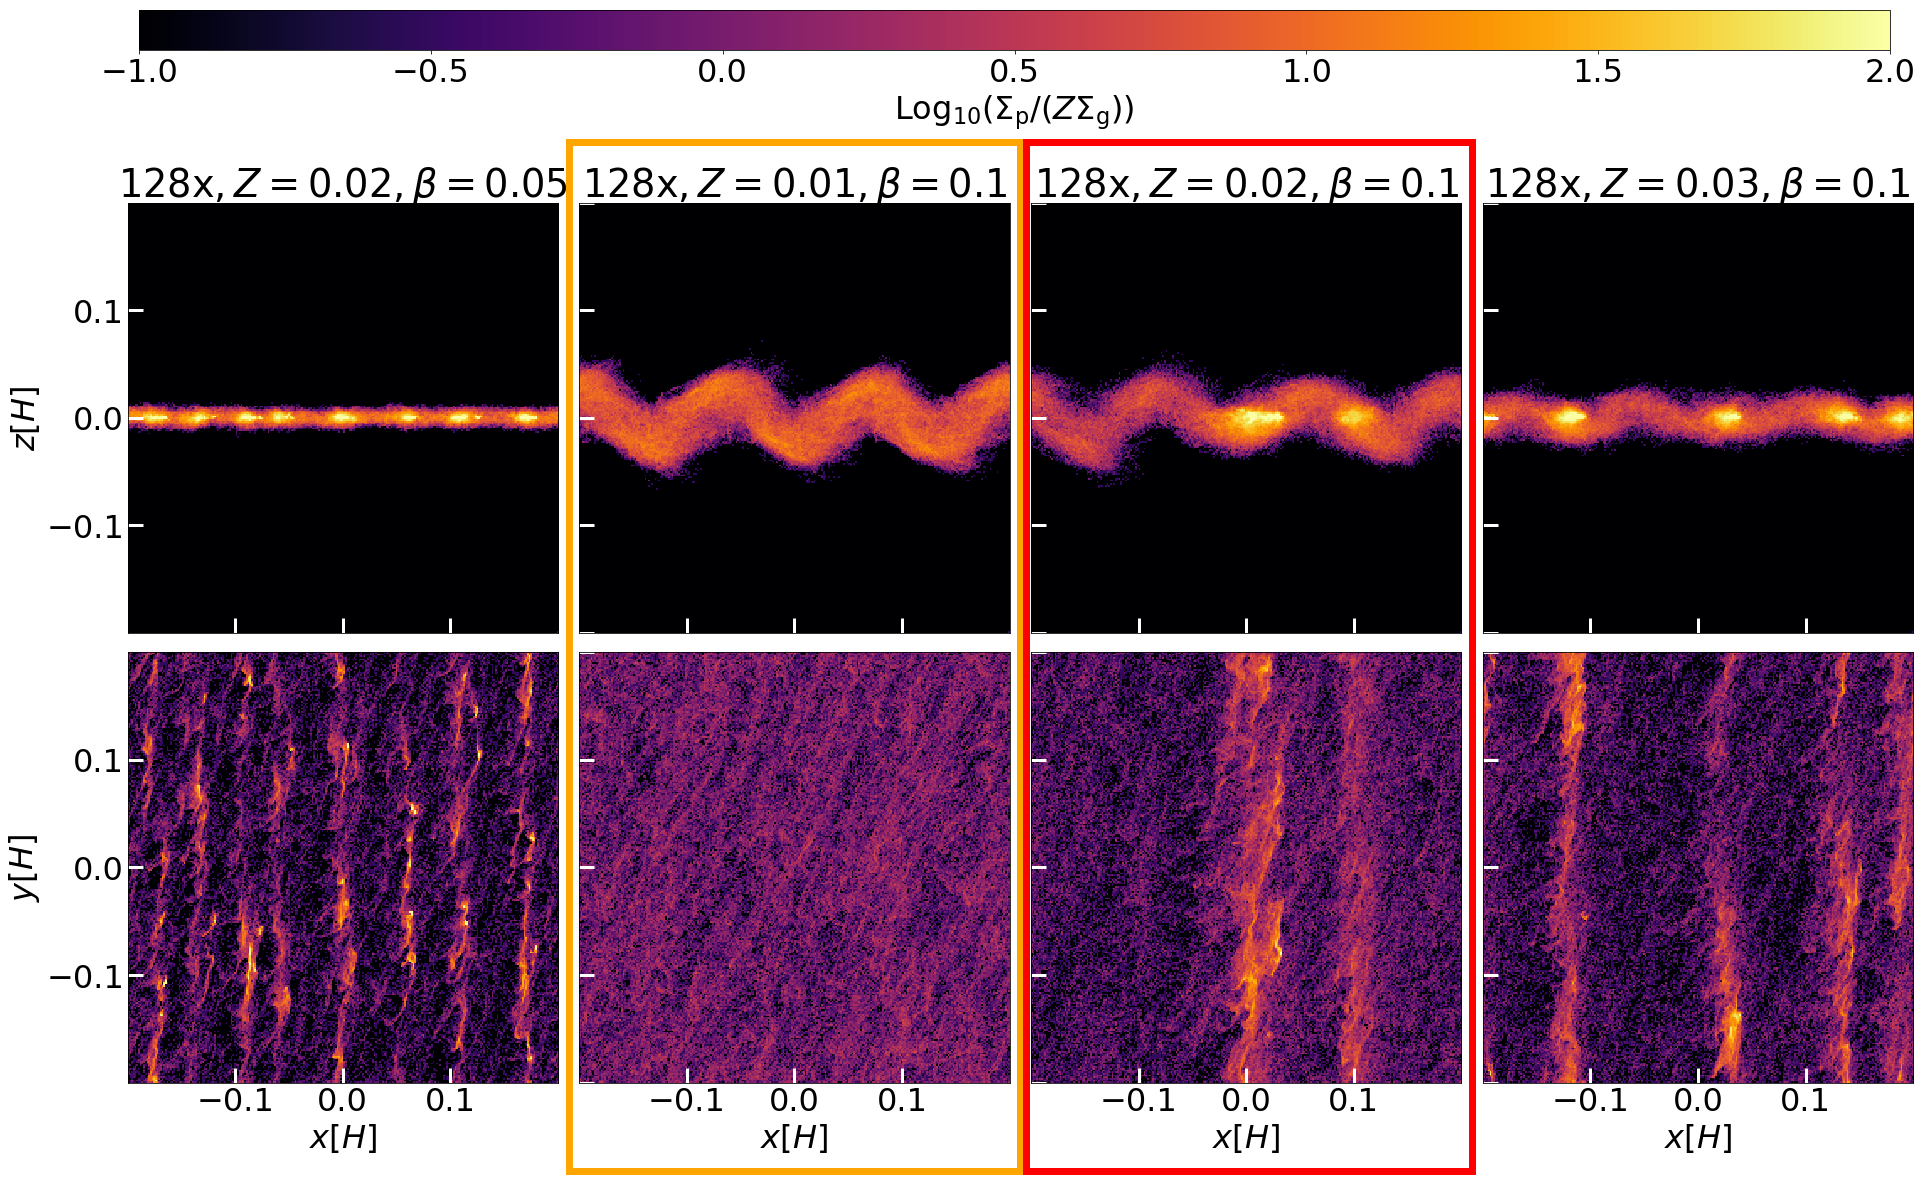Select the panel title Z=0.01, β=0.1
This screenshot has width=1922, height=1178.
point(795,183)
